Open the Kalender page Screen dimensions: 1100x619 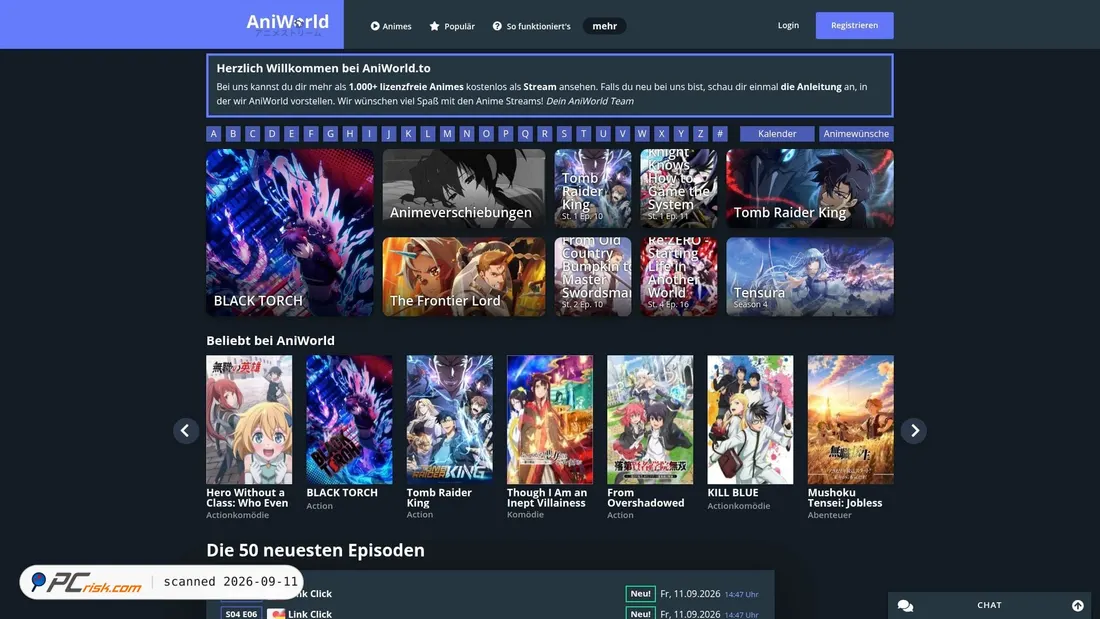777,133
